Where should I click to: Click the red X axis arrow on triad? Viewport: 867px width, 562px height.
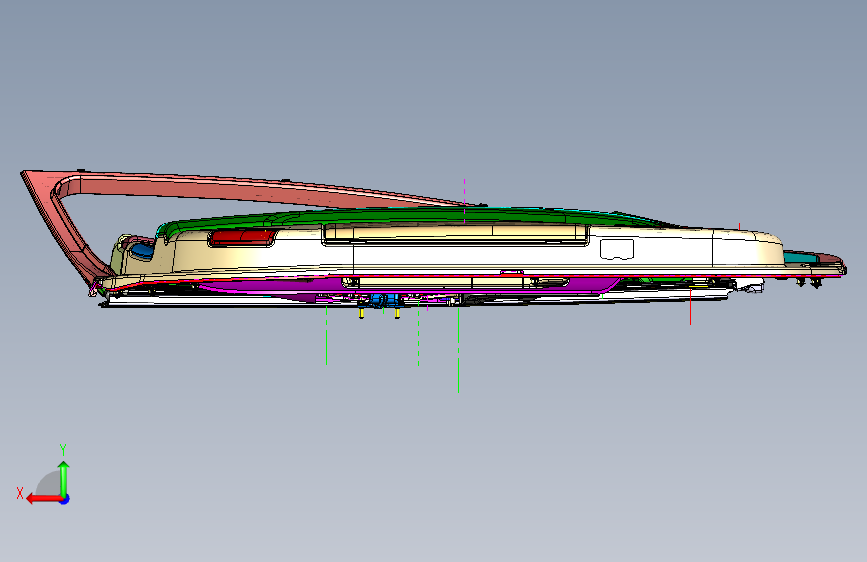[x=43, y=499]
